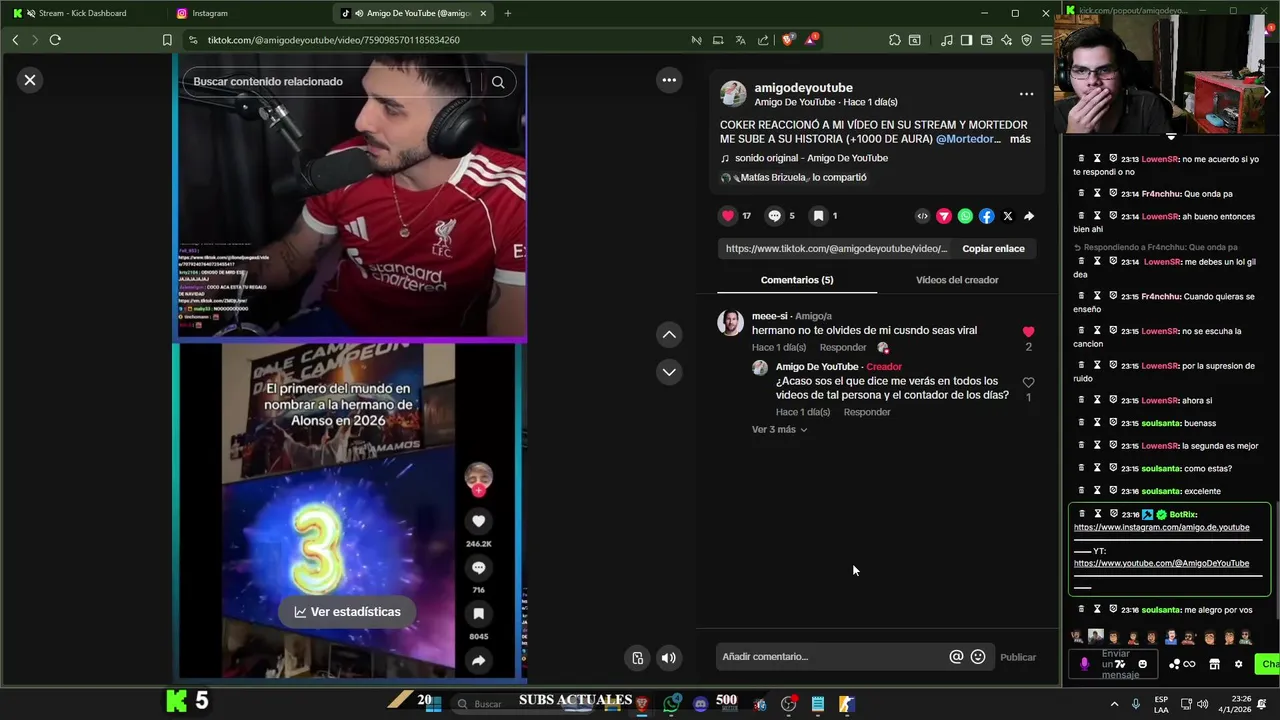
Task: Open Kick chat settings gear
Action: click(1238, 664)
